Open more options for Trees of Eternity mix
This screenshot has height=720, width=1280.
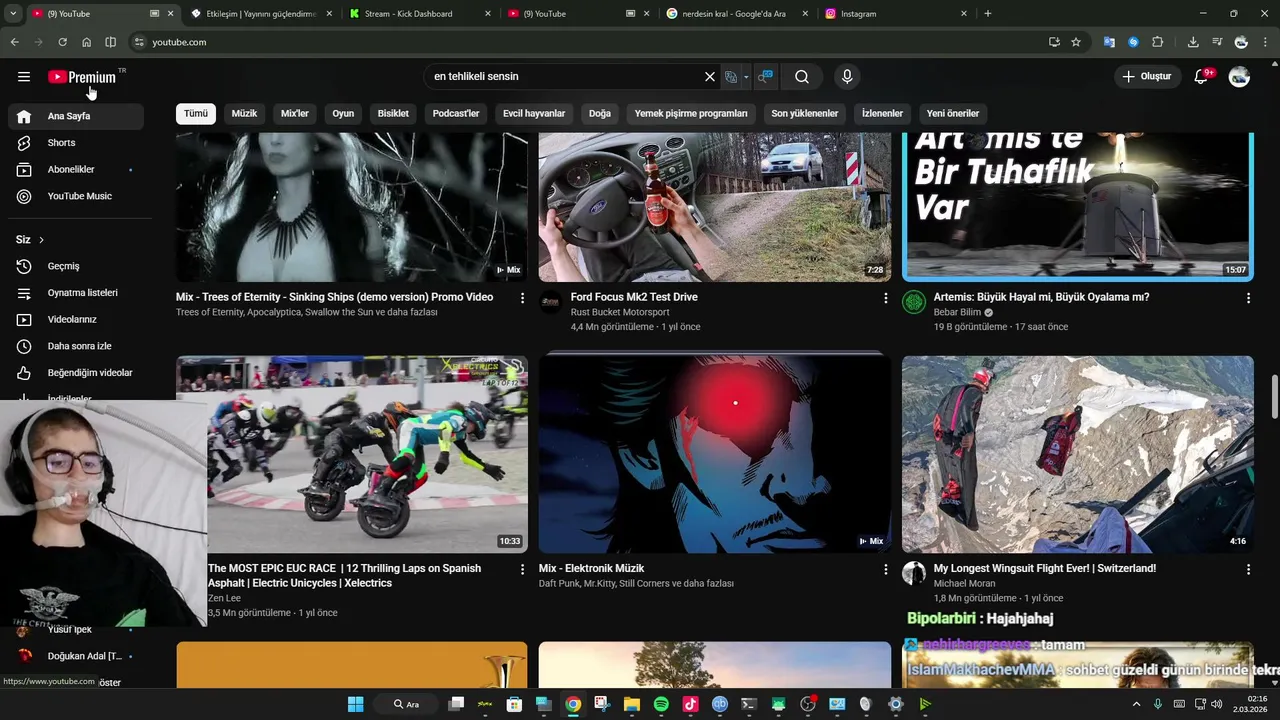[x=522, y=298]
